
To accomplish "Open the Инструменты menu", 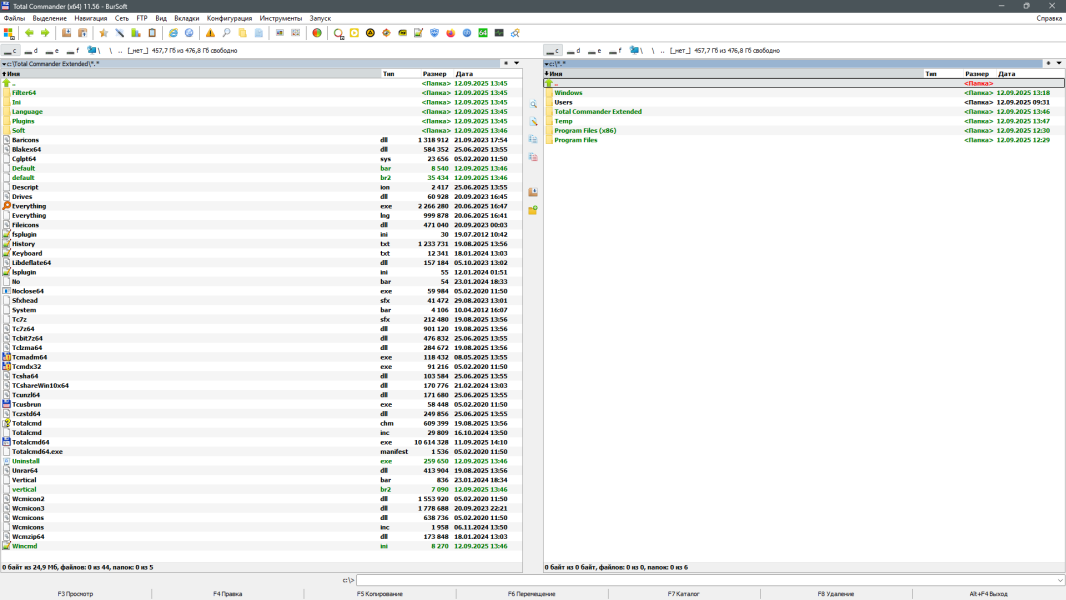I will pos(281,18).
